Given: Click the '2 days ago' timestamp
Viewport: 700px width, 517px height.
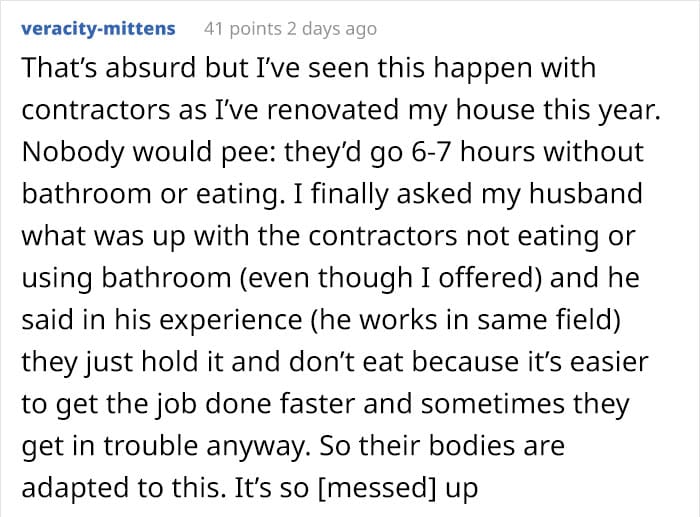Looking at the screenshot, I should (x=332, y=29).
